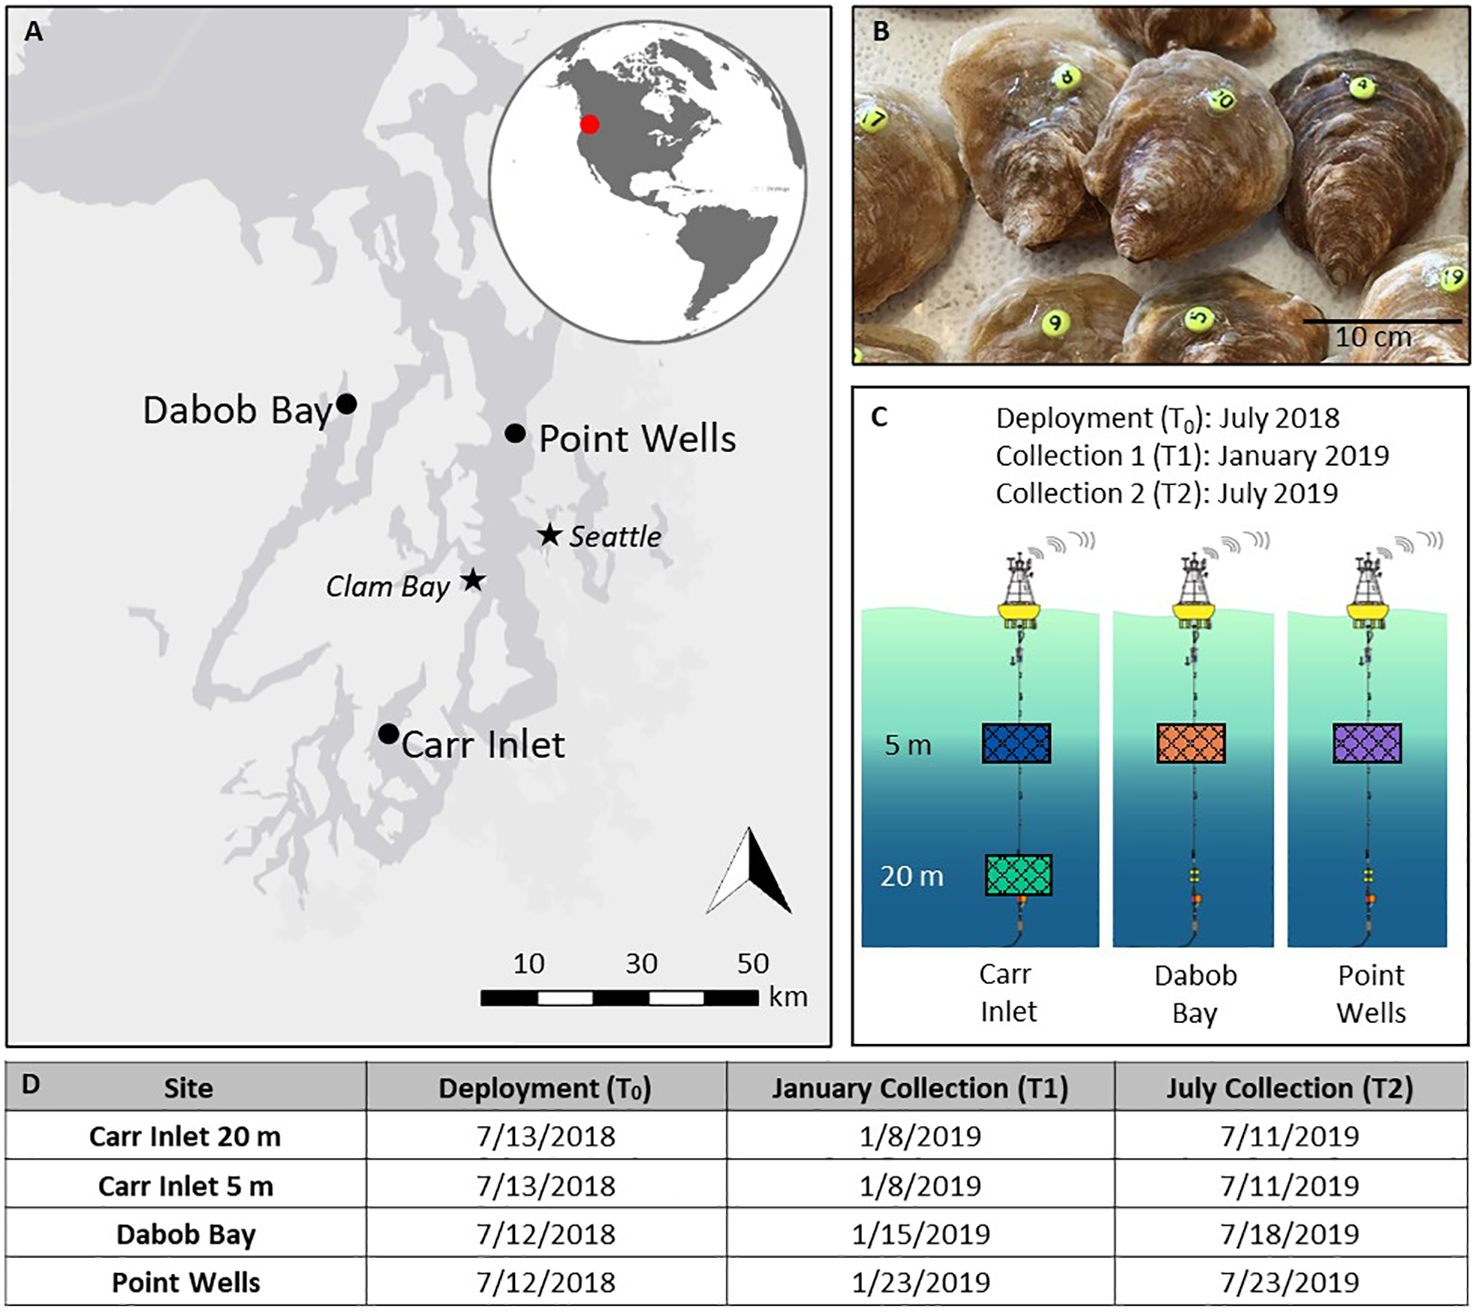Image resolution: width=1476 pixels, height=1312 pixels.
Task: Select the Seattle star marker
Action: pyautogui.click(x=549, y=535)
